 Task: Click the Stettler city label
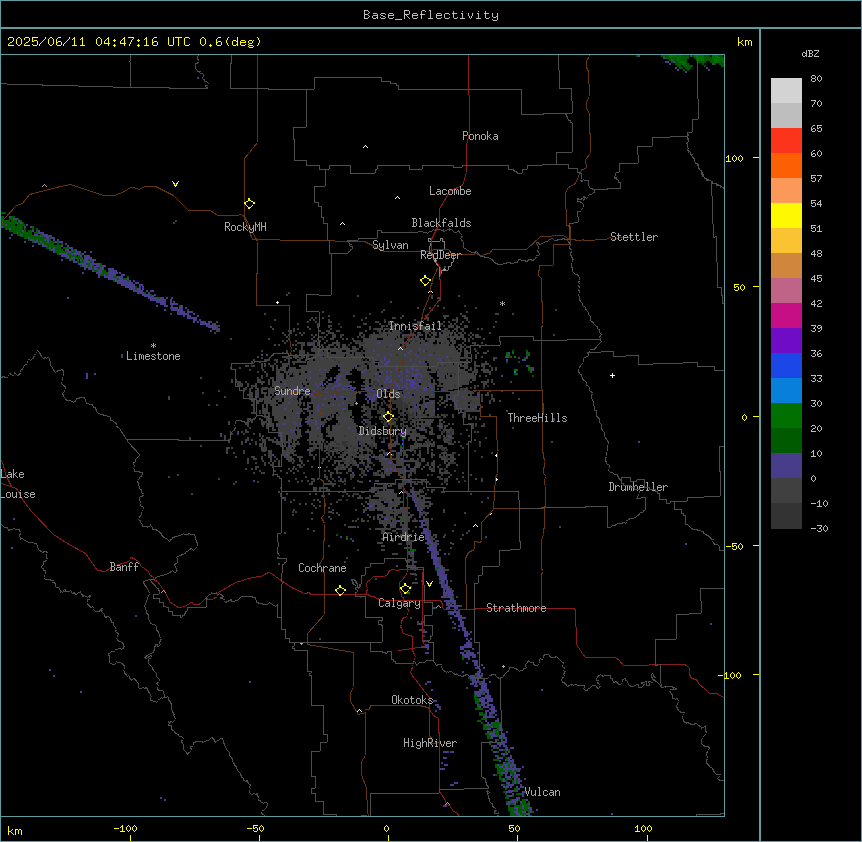tap(634, 237)
